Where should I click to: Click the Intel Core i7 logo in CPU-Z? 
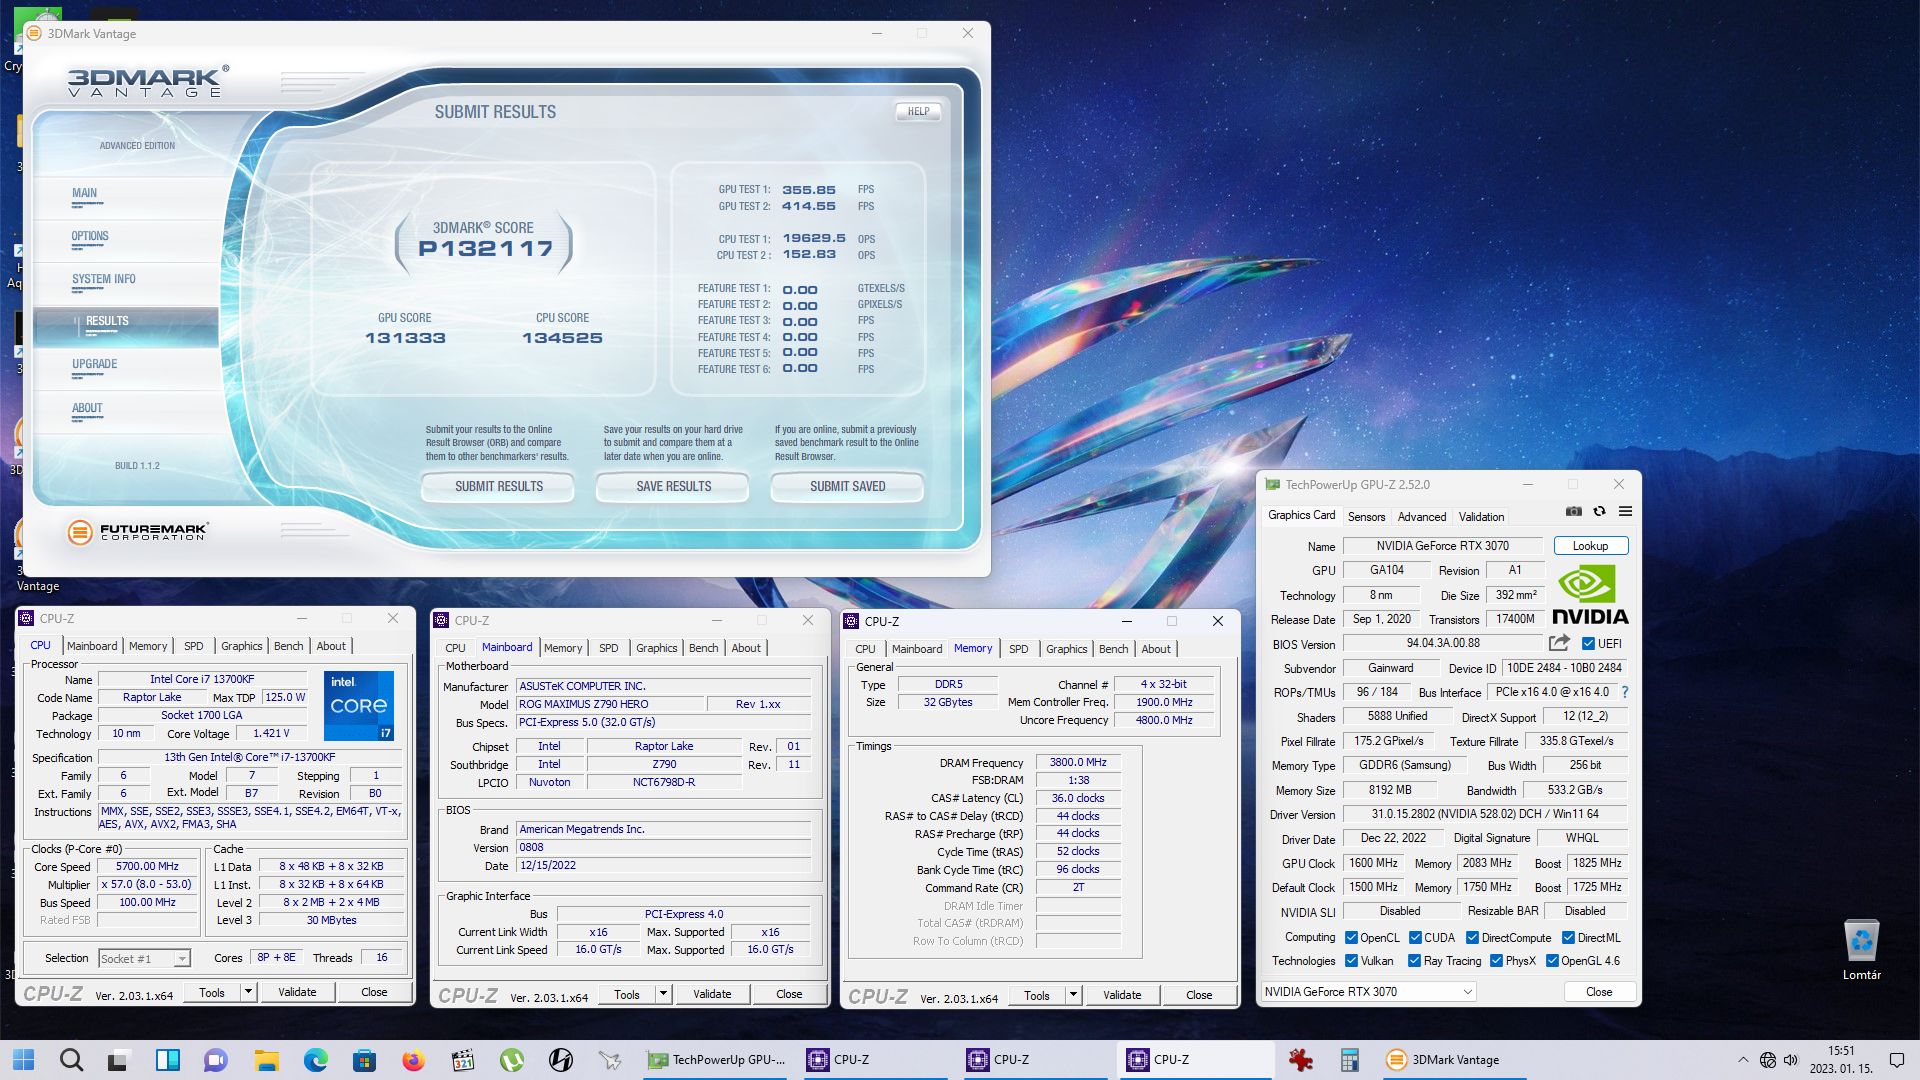(x=359, y=706)
